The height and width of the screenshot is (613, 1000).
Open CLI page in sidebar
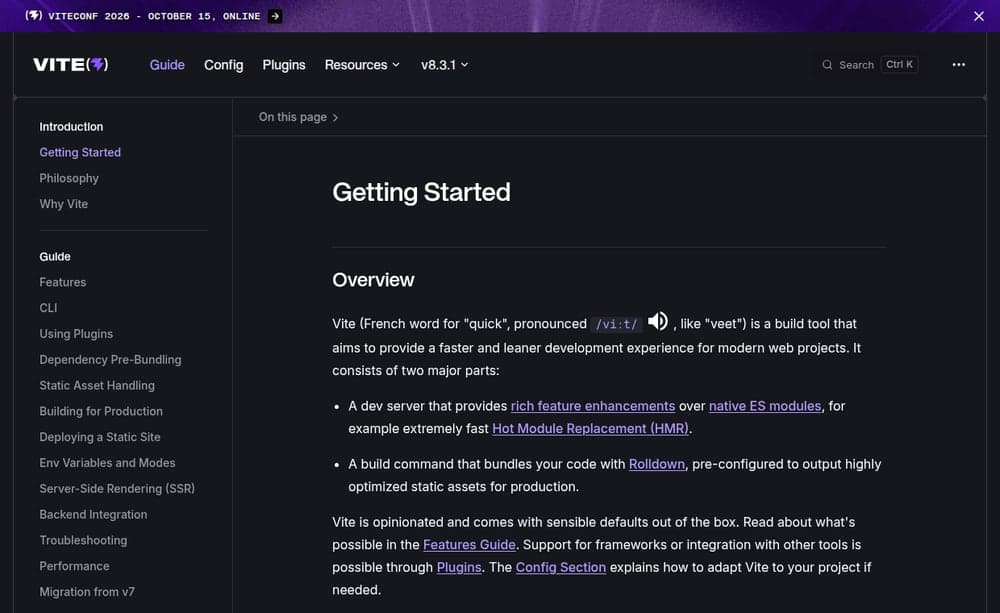tap(48, 308)
